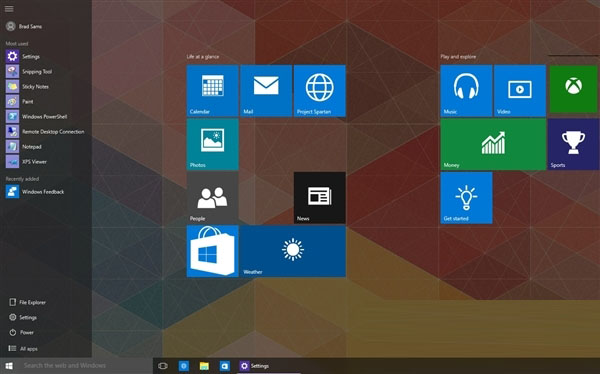The width and height of the screenshot is (600, 374).
Task: Open the Store shopping bag tile
Action: point(212,251)
